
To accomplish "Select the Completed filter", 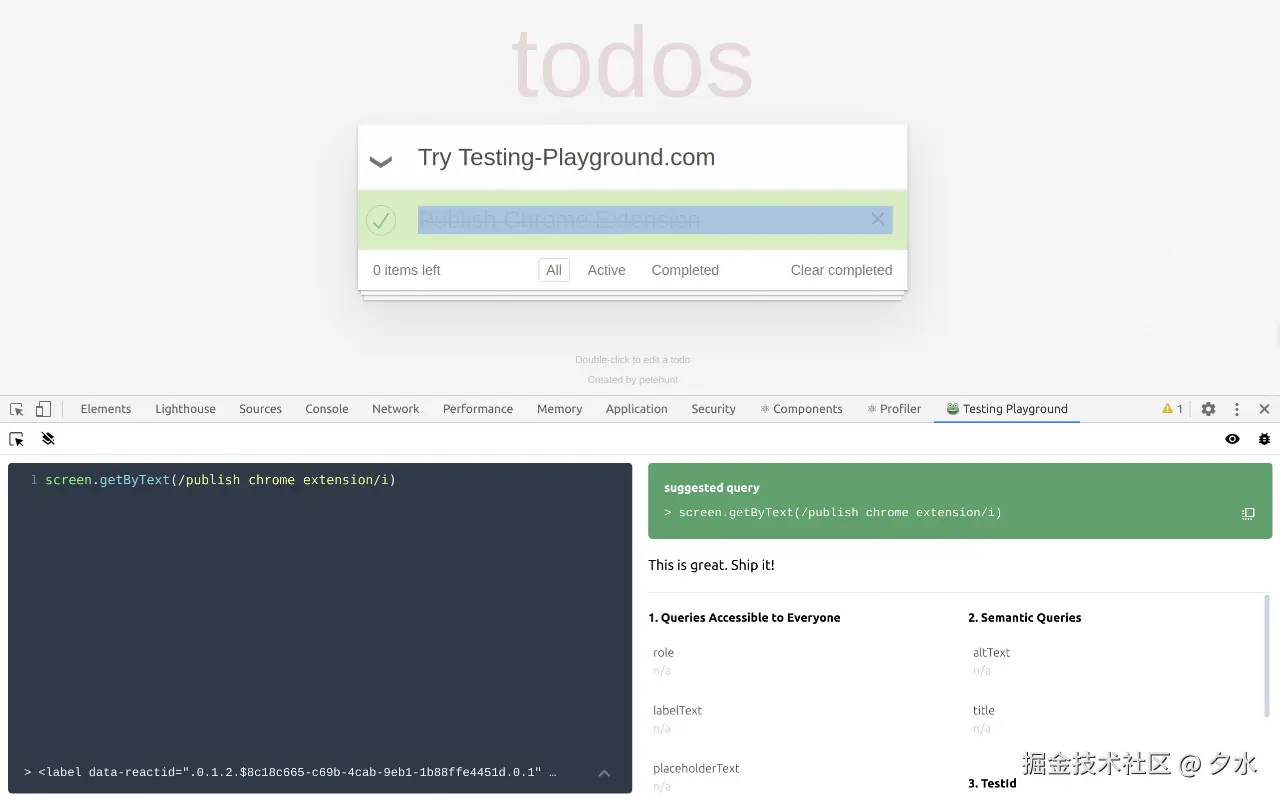I will pyautogui.click(x=685, y=270).
